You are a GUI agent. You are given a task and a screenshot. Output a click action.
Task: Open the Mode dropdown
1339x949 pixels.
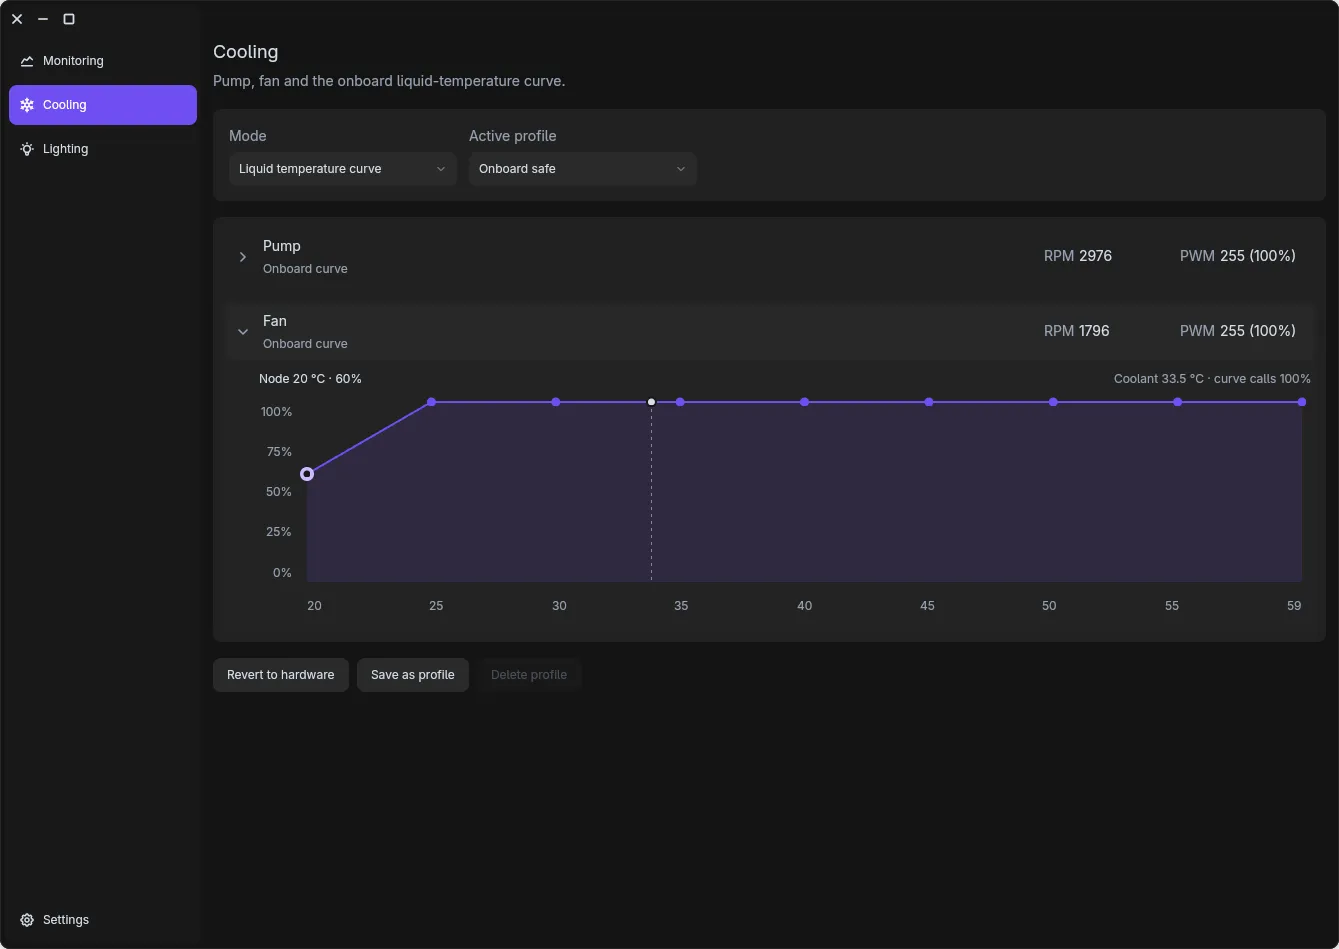[x=343, y=169]
